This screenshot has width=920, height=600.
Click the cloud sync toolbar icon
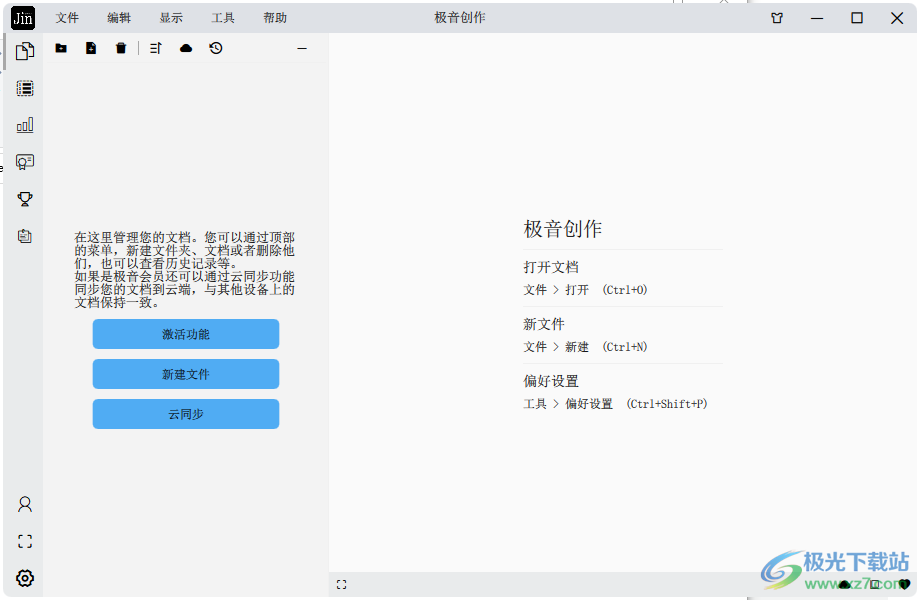(186, 48)
